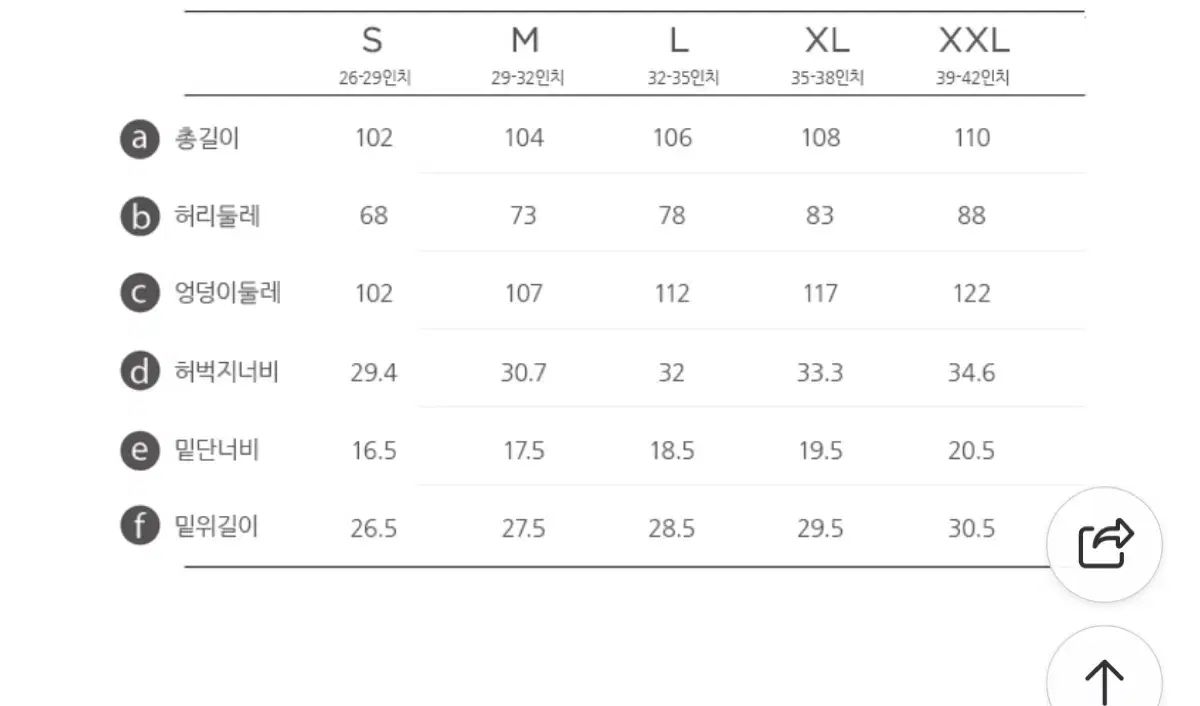Screen dimensions: 1200x706
Task: Click the M size column header
Action: pos(525,41)
